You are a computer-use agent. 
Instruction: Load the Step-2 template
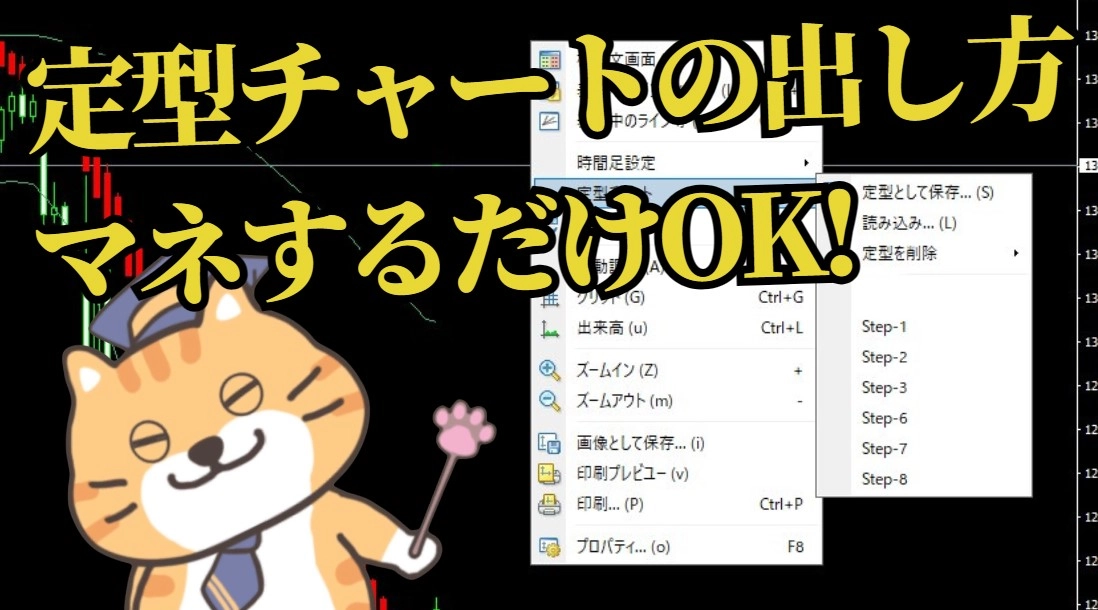pos(884,357)
